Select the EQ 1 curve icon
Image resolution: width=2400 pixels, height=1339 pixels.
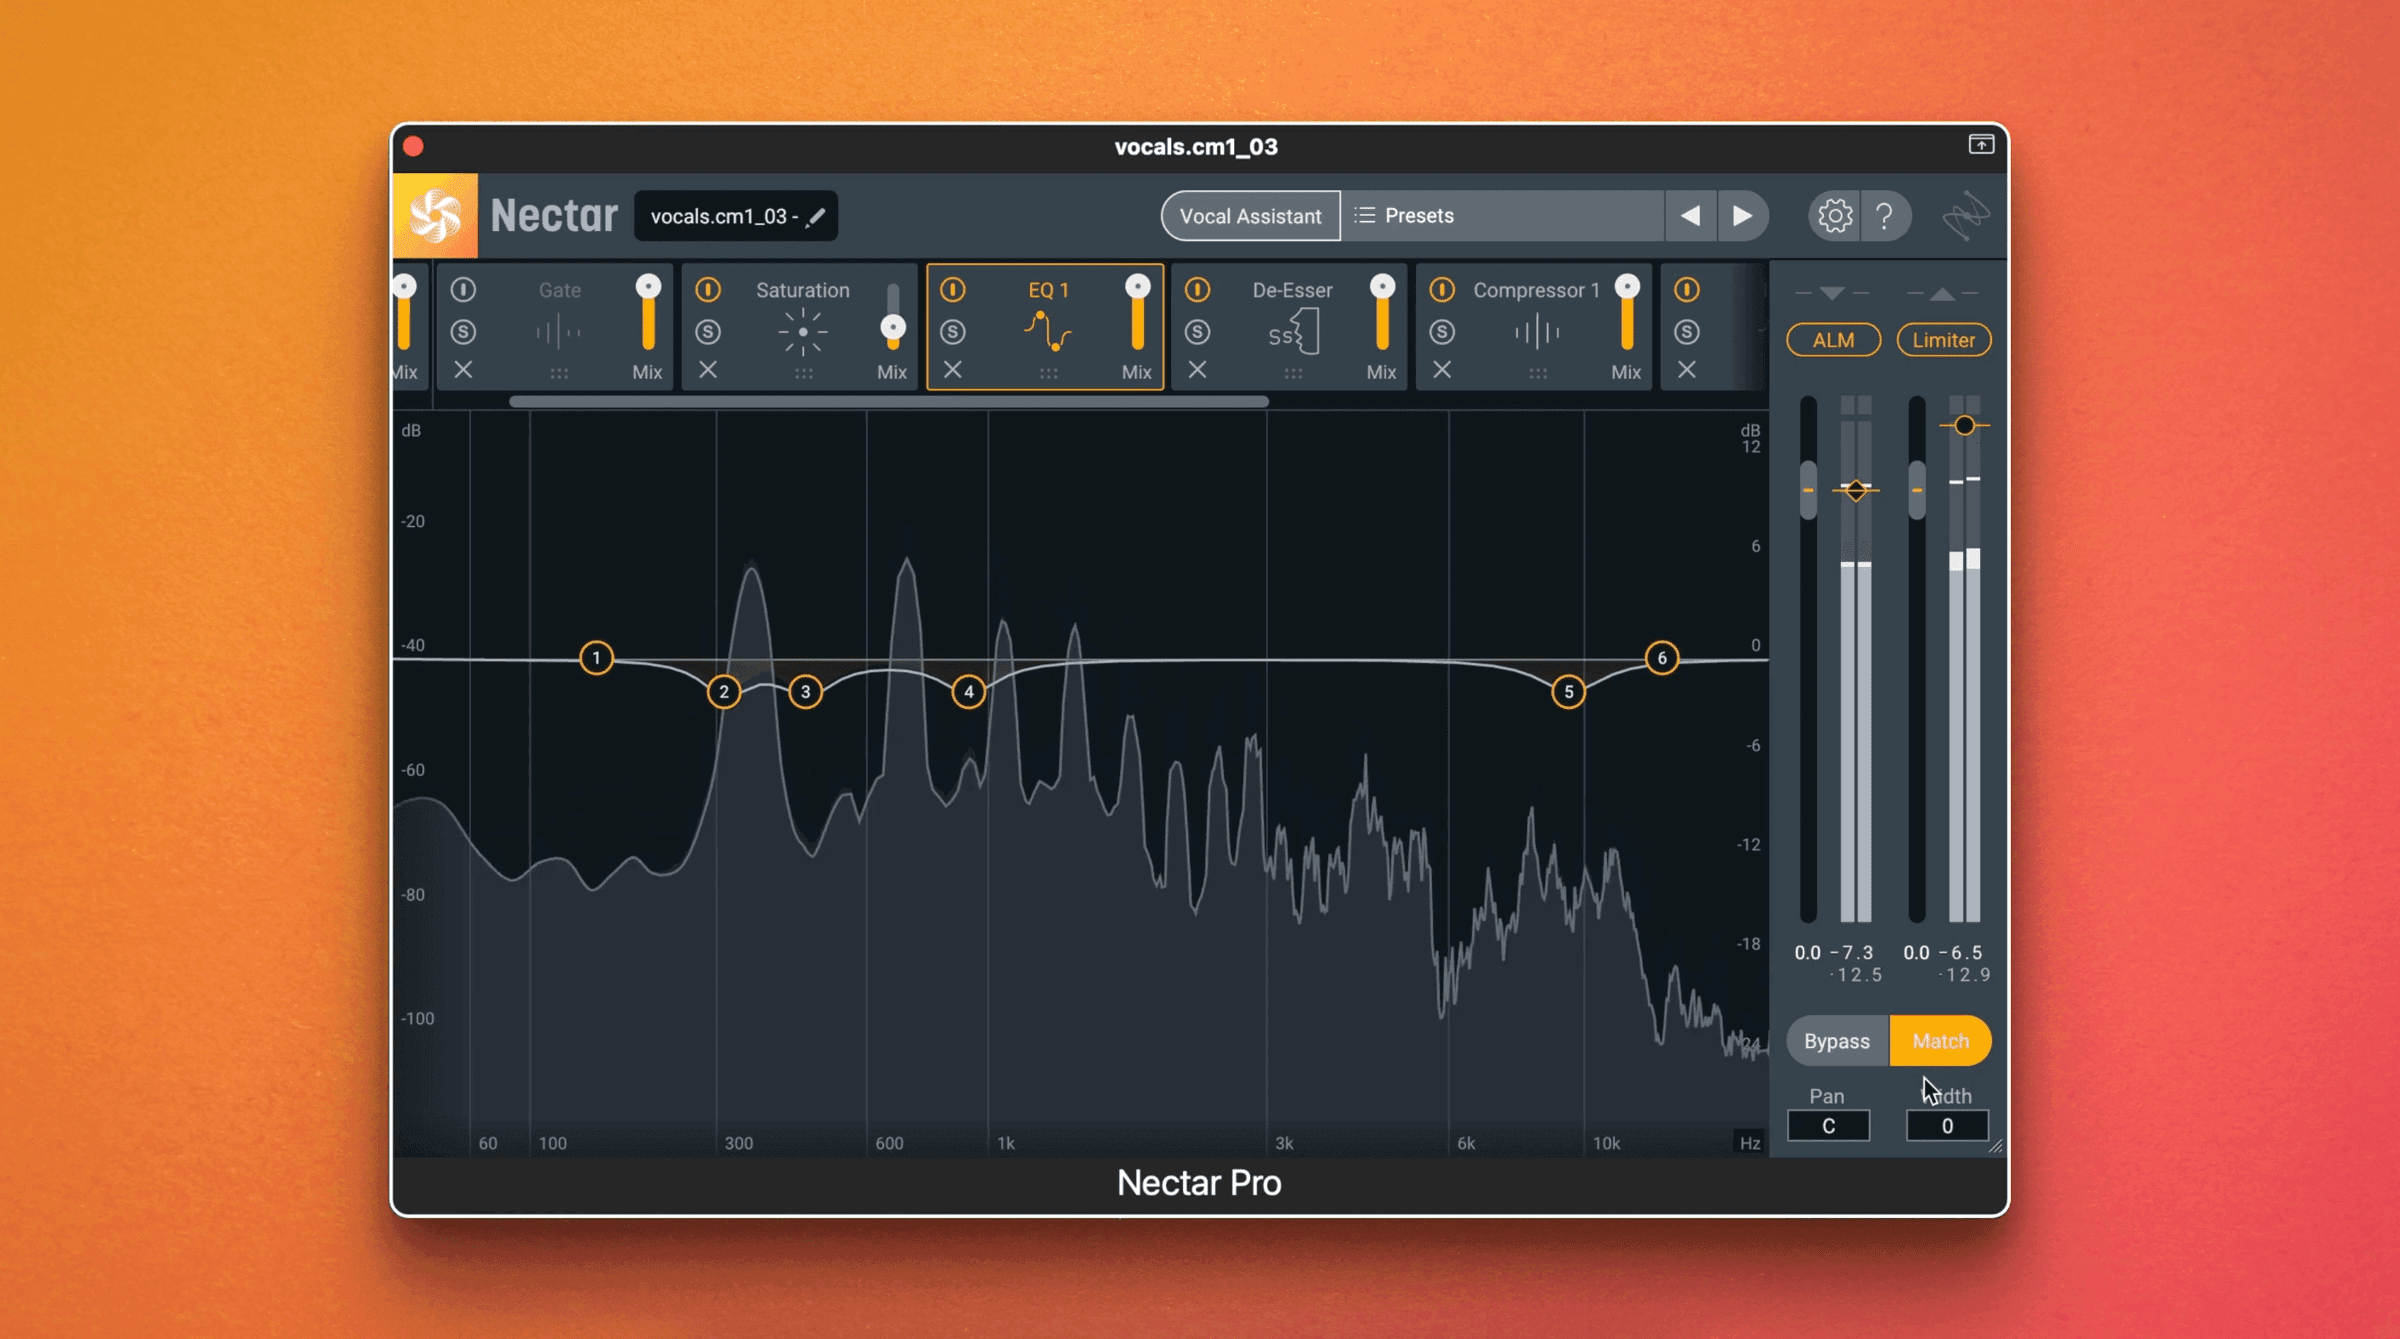coord(1048,331)
